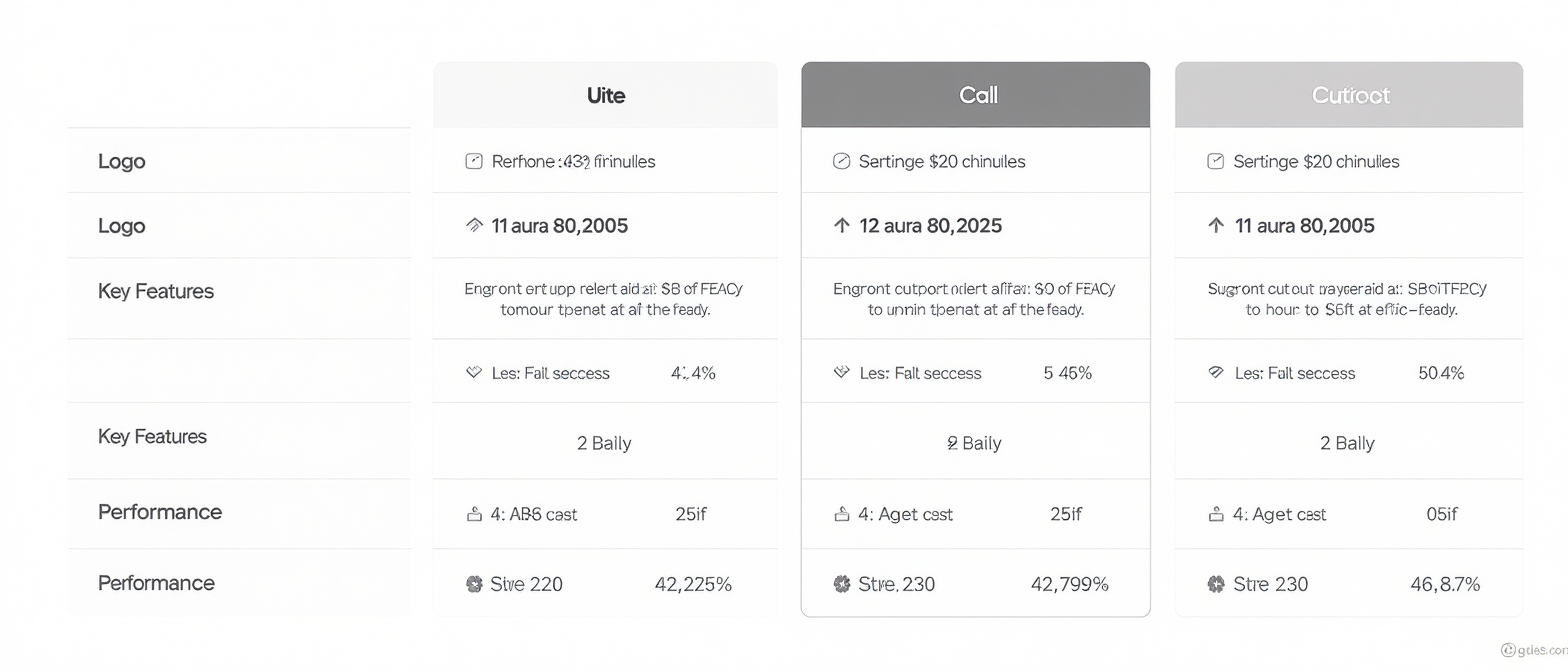This screenshot has width=1568, height=672.
Task: Select the Cutroct plan header
Action: tap(1349, 95)
